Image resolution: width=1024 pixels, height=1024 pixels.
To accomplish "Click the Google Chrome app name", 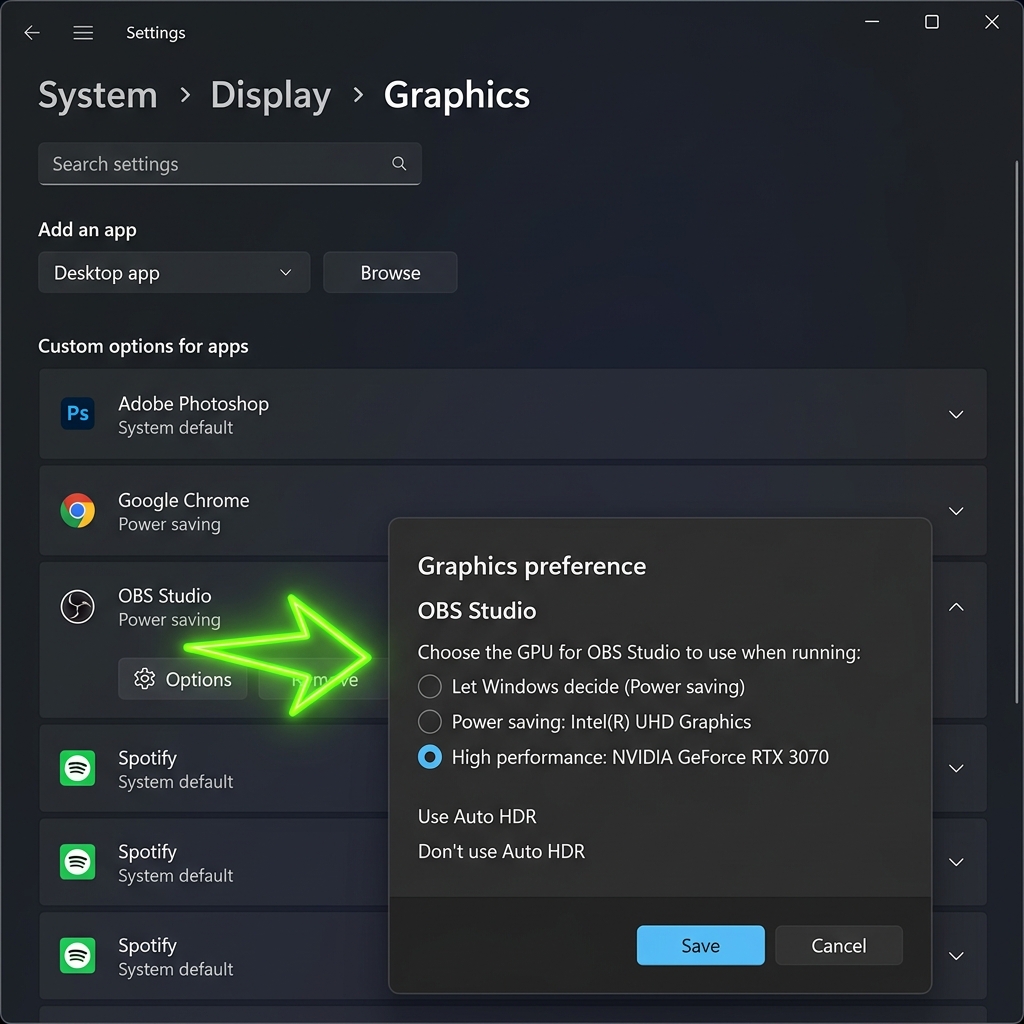I will [184, 500].
